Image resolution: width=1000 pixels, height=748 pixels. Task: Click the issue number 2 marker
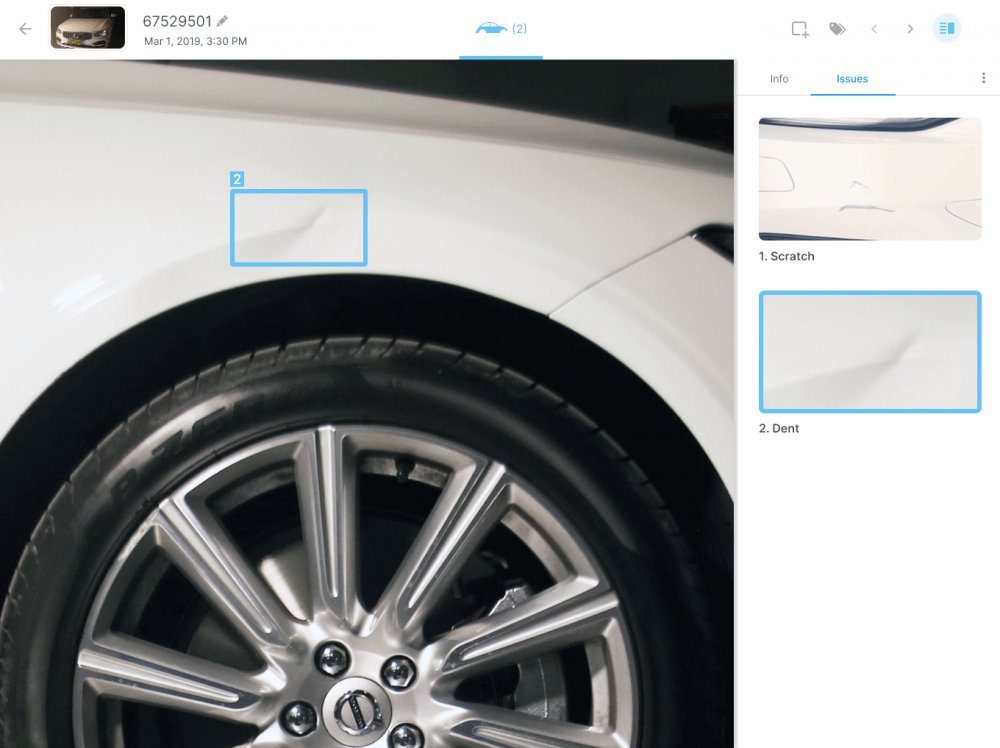click(x=237, y=179)
